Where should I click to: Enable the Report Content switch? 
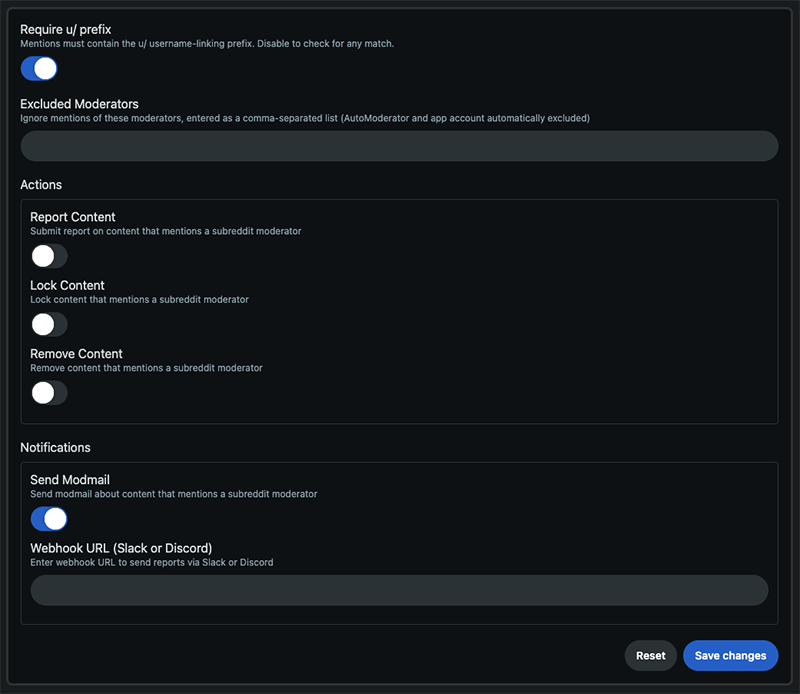pos(49,256)
